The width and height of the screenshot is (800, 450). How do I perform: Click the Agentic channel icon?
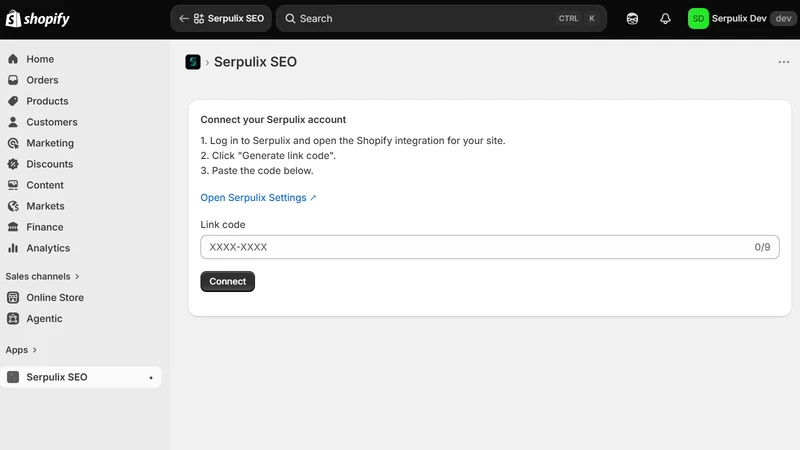coord(13,318)
